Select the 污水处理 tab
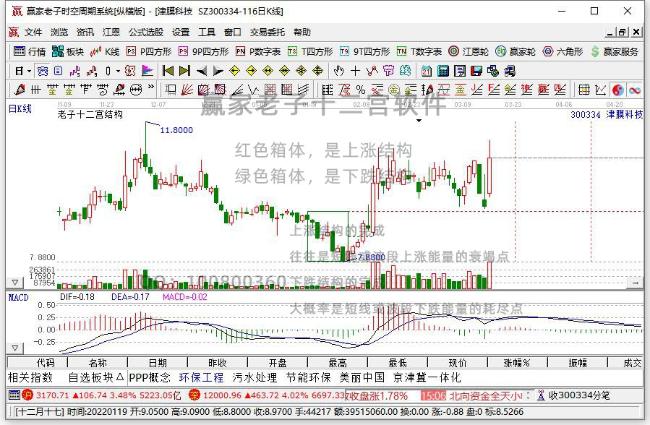 point(255,377)
